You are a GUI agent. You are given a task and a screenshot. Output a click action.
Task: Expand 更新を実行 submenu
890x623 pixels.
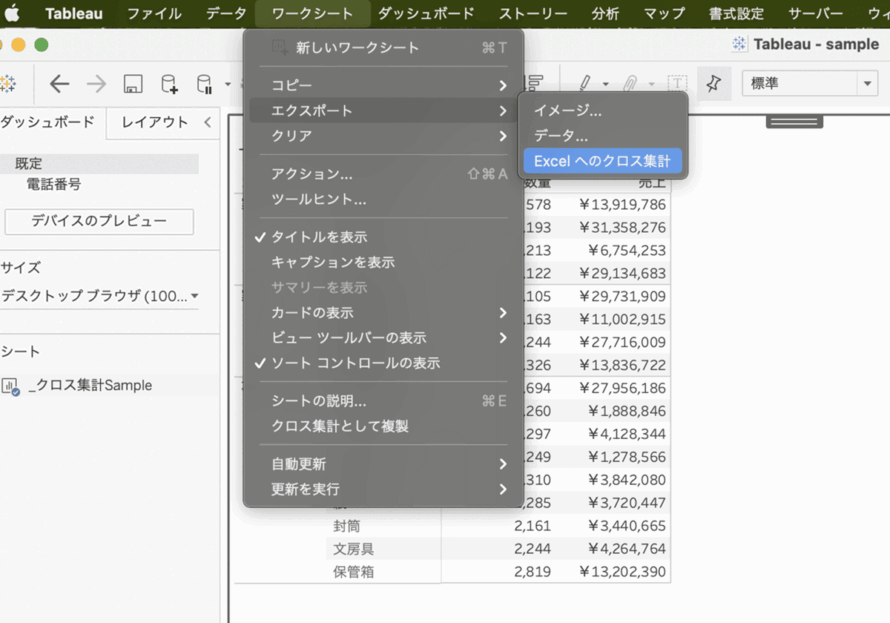383,489
